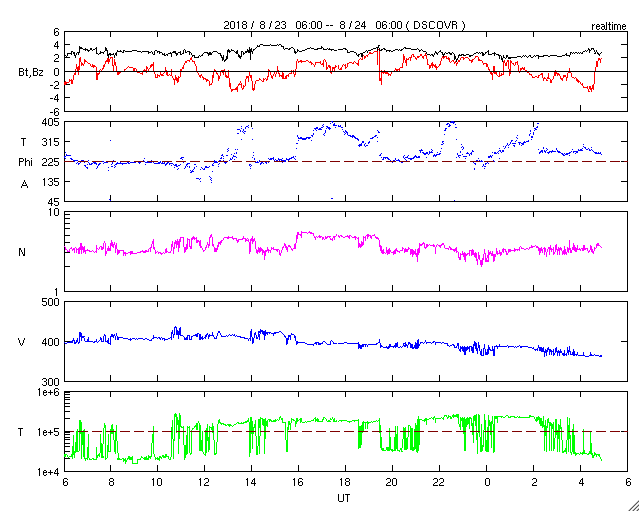This screenshot has width=640, height=512.
Task: Click the "0" tick on the Bt,Bz vertical axis
Action: point(57,71)
